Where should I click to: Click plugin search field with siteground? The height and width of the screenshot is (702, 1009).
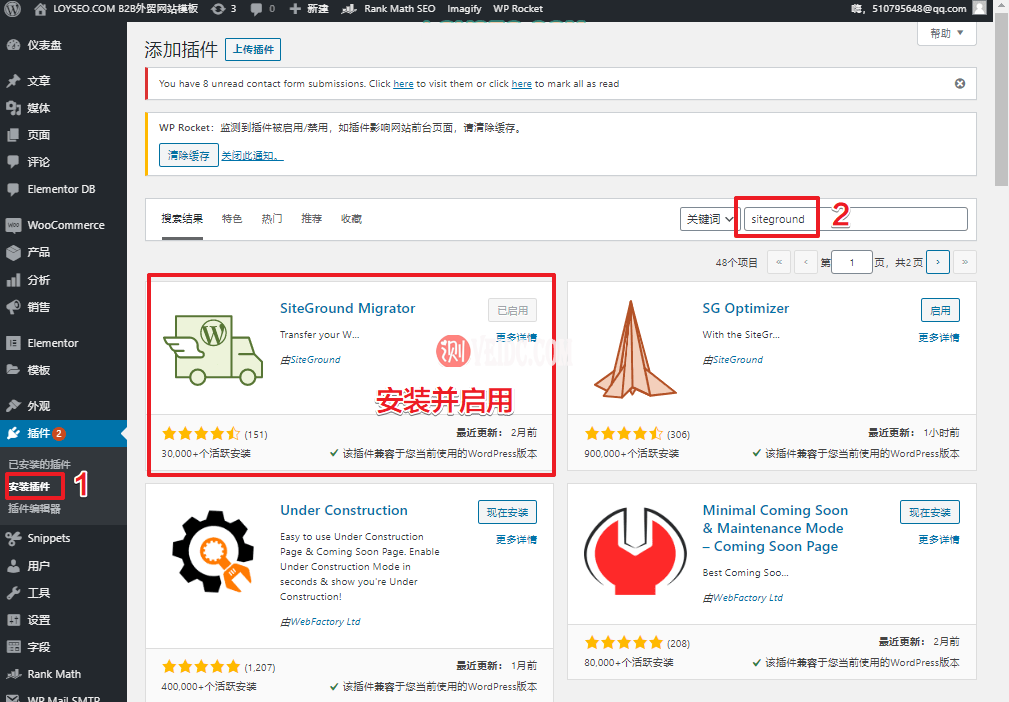coord(855,219)
